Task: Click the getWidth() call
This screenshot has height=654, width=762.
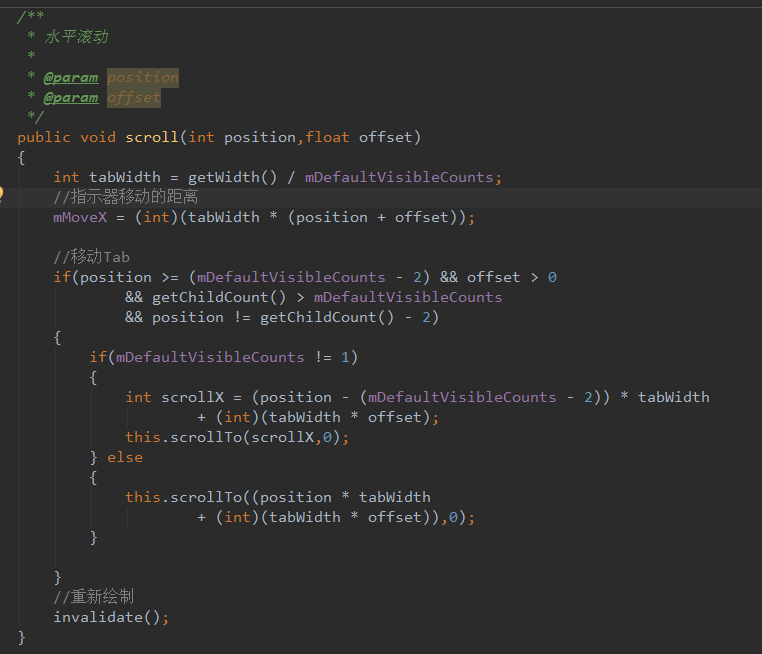Action: click(232, 177)
